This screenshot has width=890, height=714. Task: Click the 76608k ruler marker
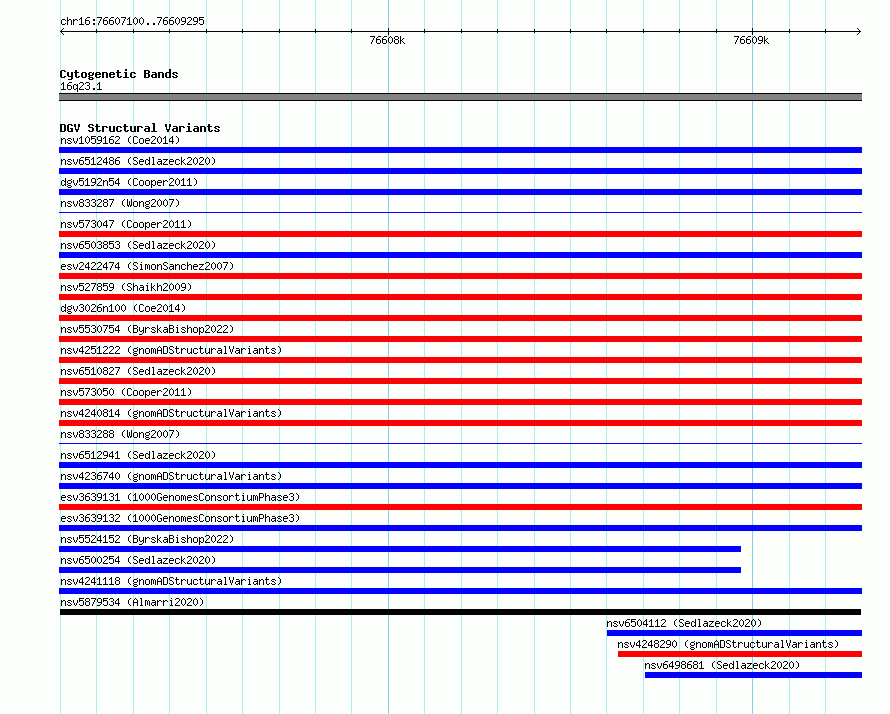(x=387, y=40)
